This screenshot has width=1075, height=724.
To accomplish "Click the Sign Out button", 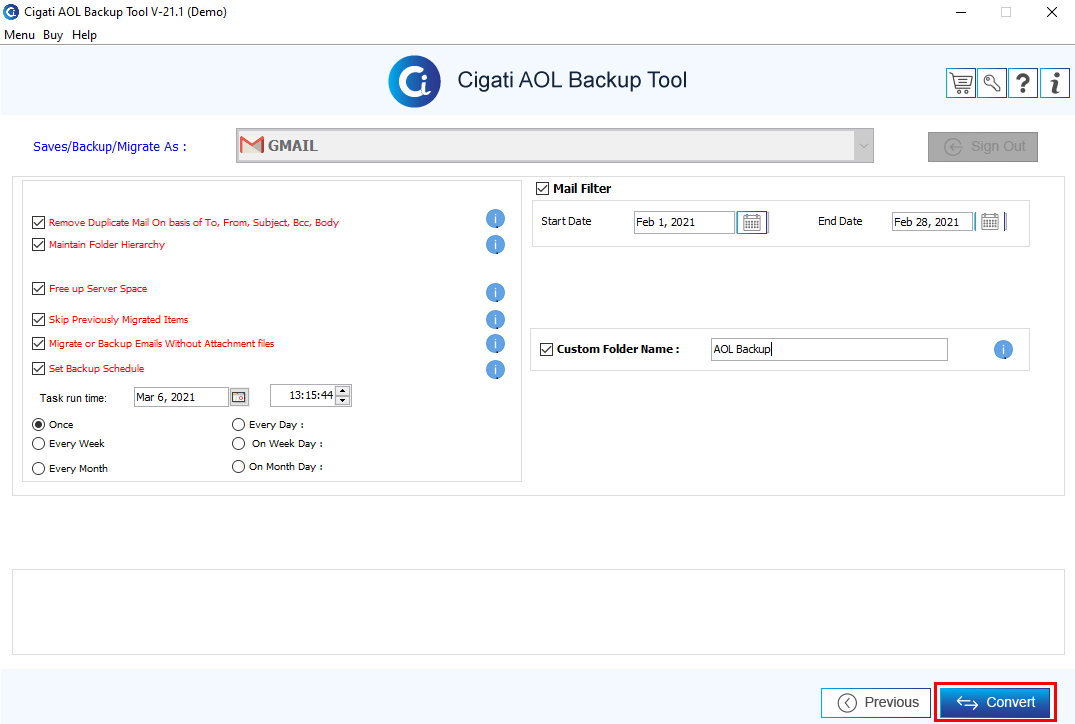I will [982, 147].
